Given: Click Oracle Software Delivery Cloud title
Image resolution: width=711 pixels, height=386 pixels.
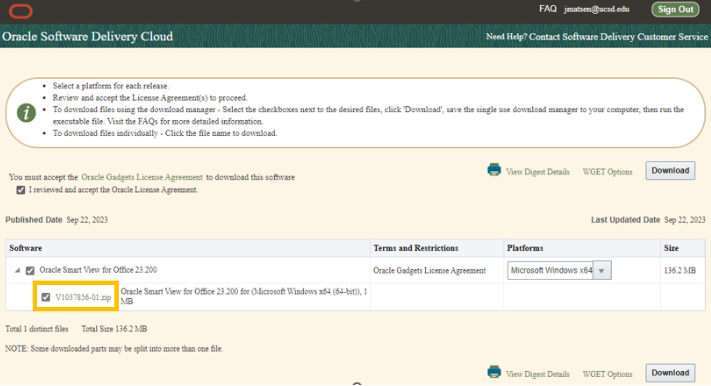Looking at the screenshot, I should (88, 36).
